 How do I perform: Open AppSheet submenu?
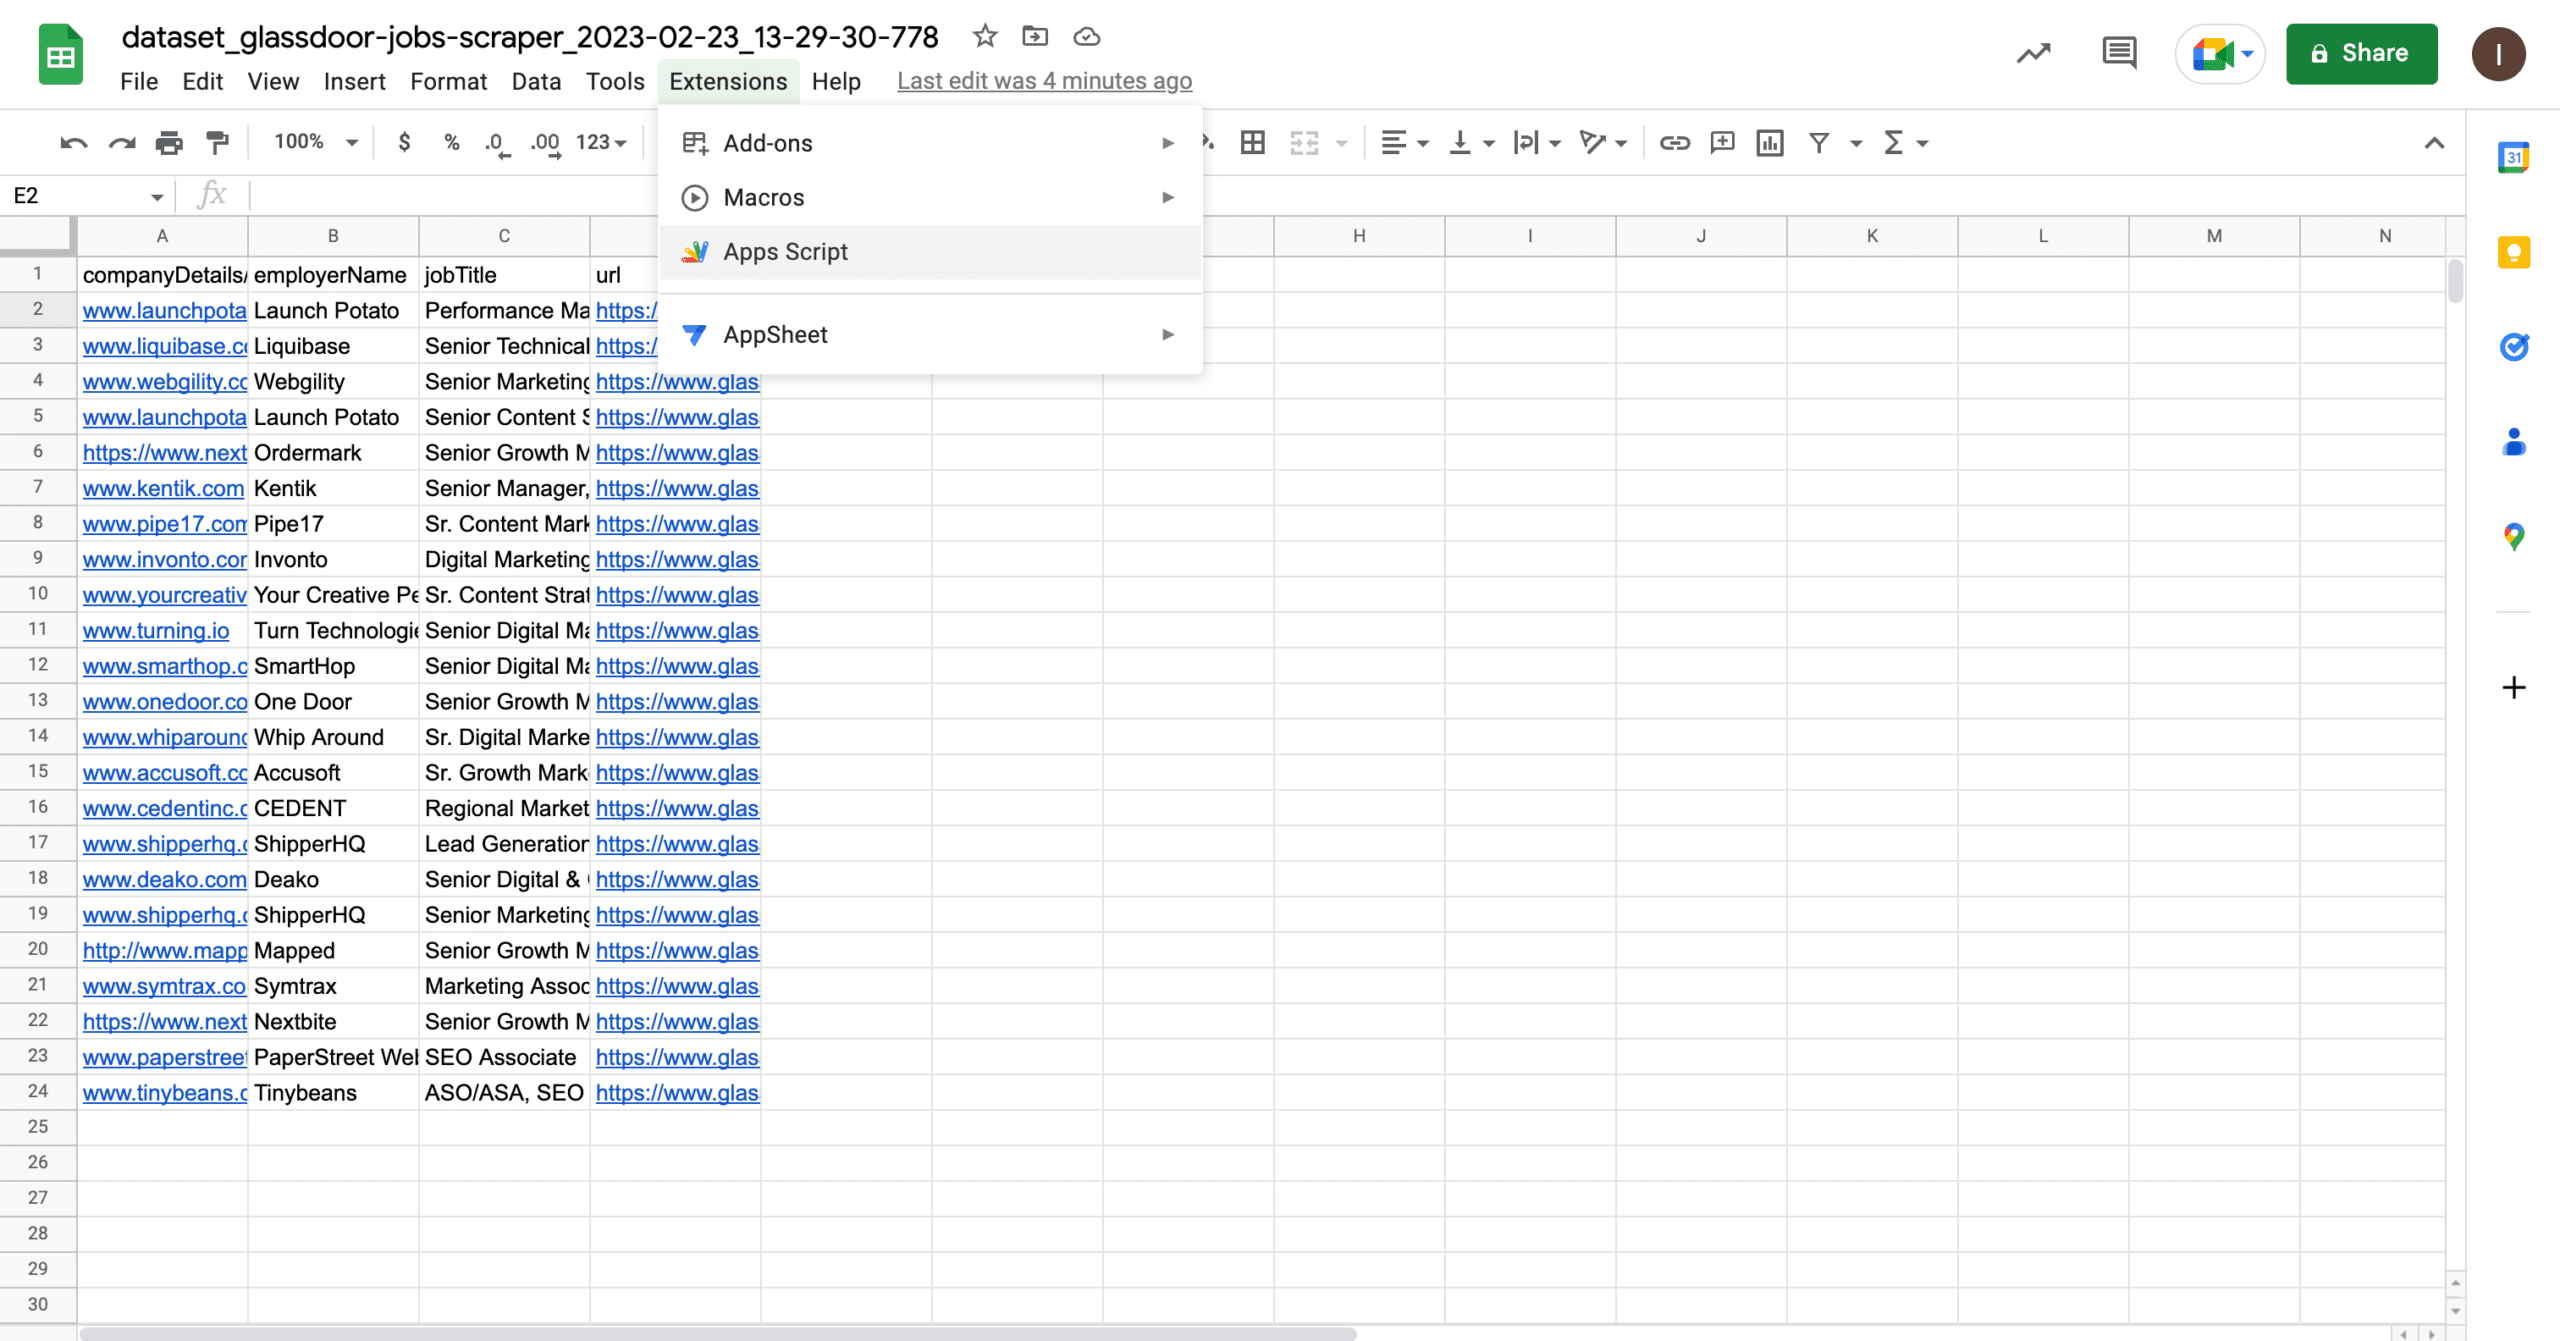[x=930, y=334]
